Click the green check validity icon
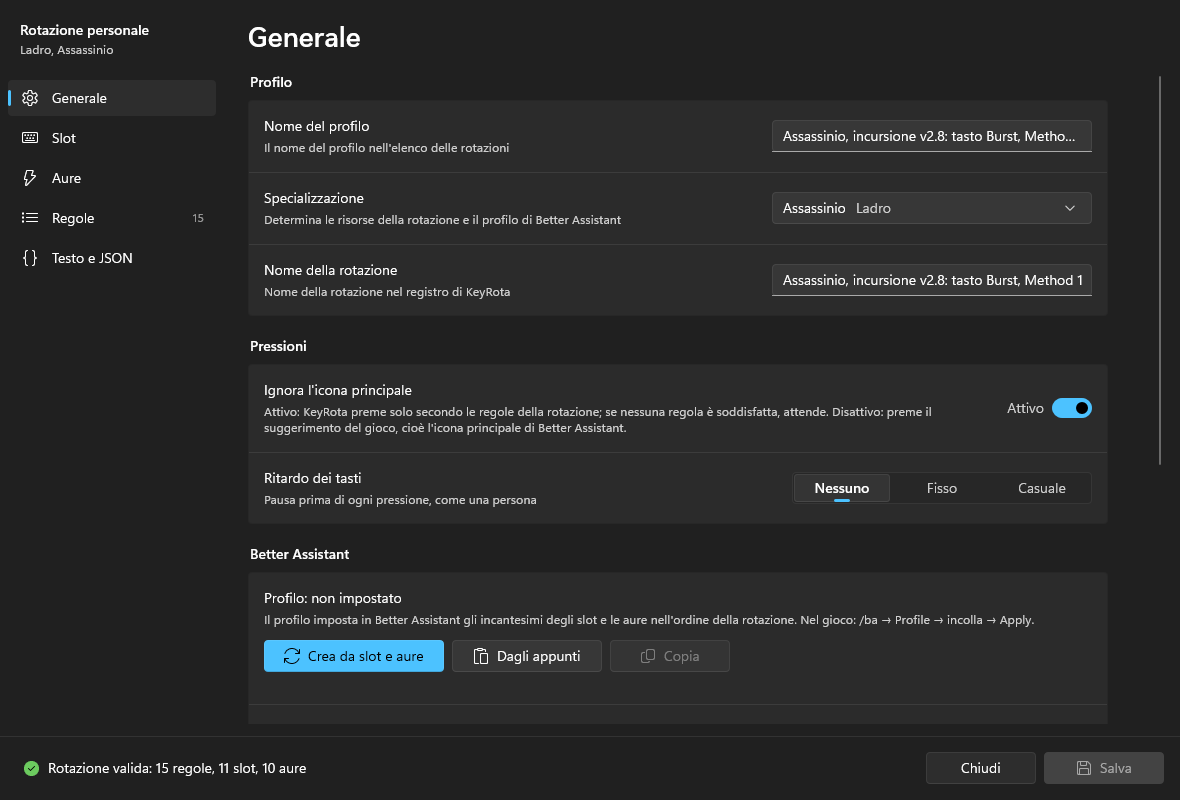 [x=31, y=768]
